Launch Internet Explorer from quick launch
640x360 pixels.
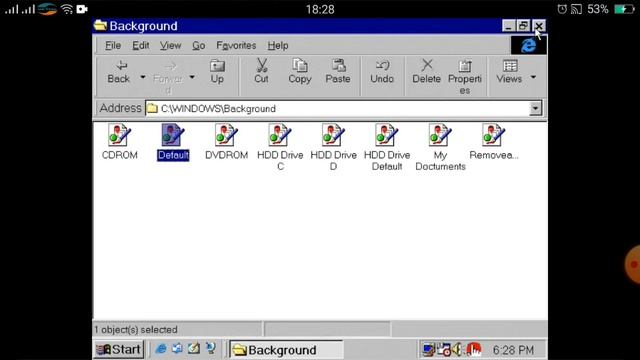coord(161,349)
